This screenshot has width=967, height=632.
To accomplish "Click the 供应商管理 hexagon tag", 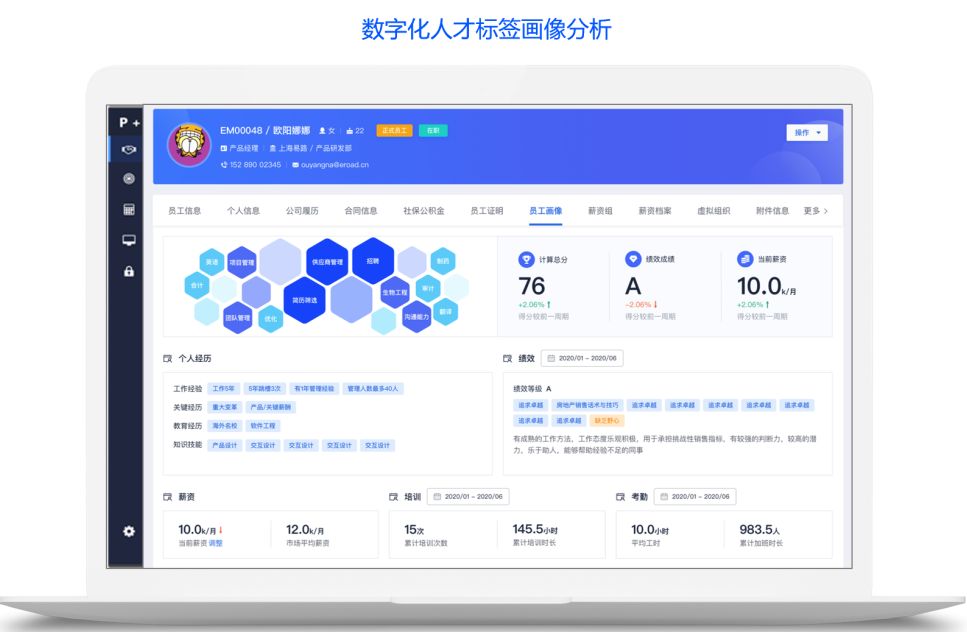I will click(327, 262).
